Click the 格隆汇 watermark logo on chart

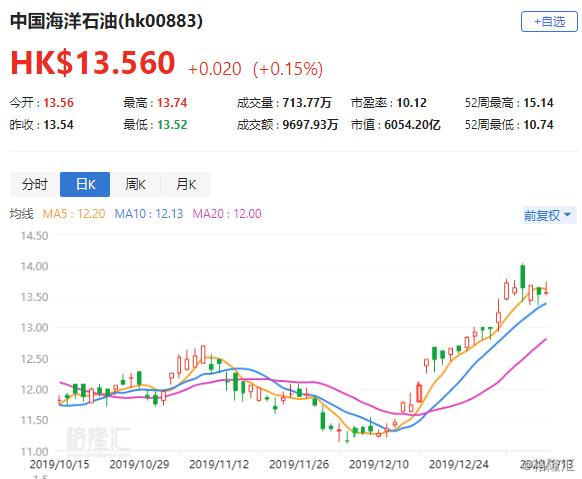[x=98, y=439]
